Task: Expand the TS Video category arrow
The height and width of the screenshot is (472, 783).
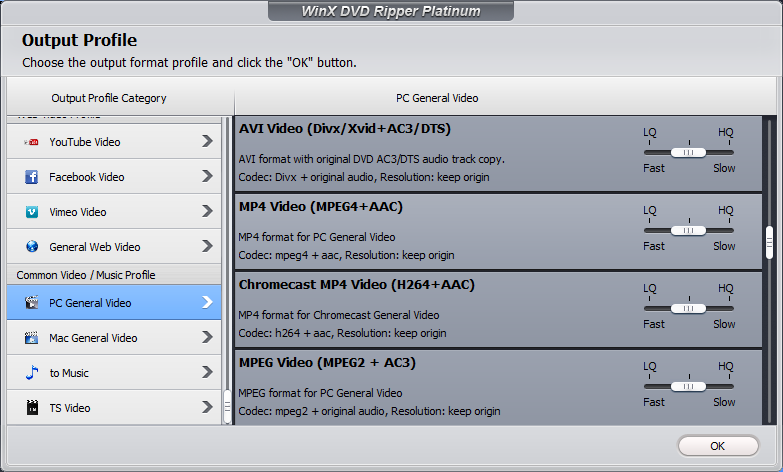Action: 207,408
